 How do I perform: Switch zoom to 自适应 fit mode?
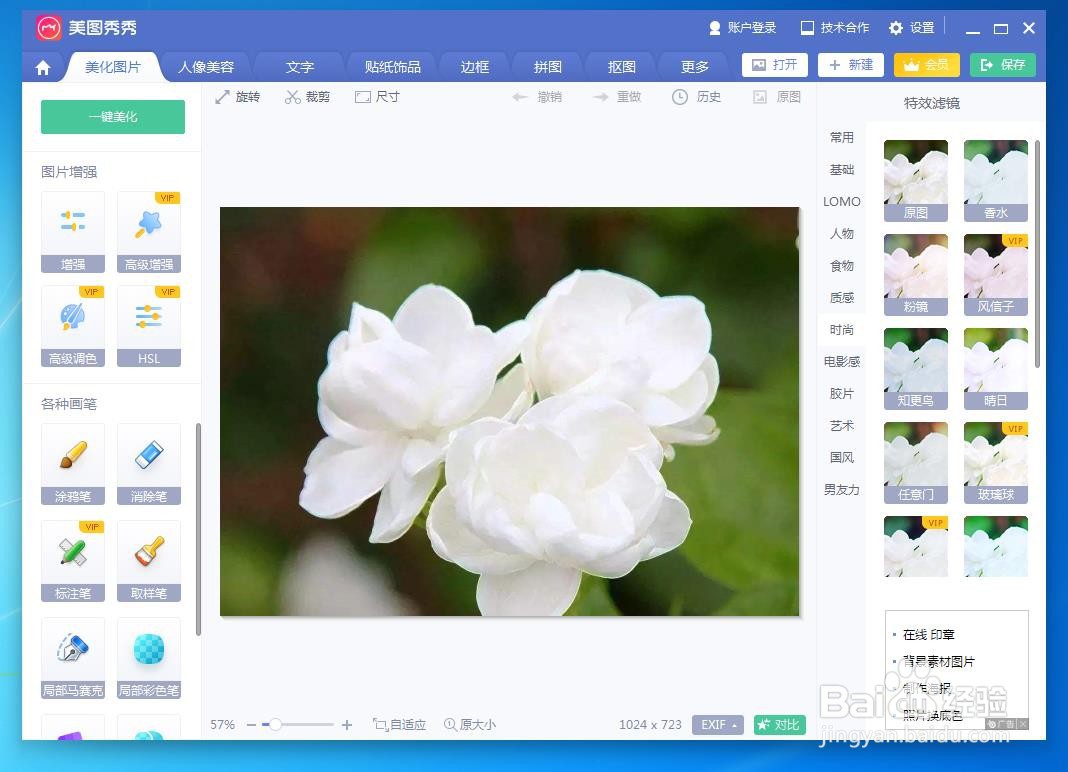pos(399,724)
